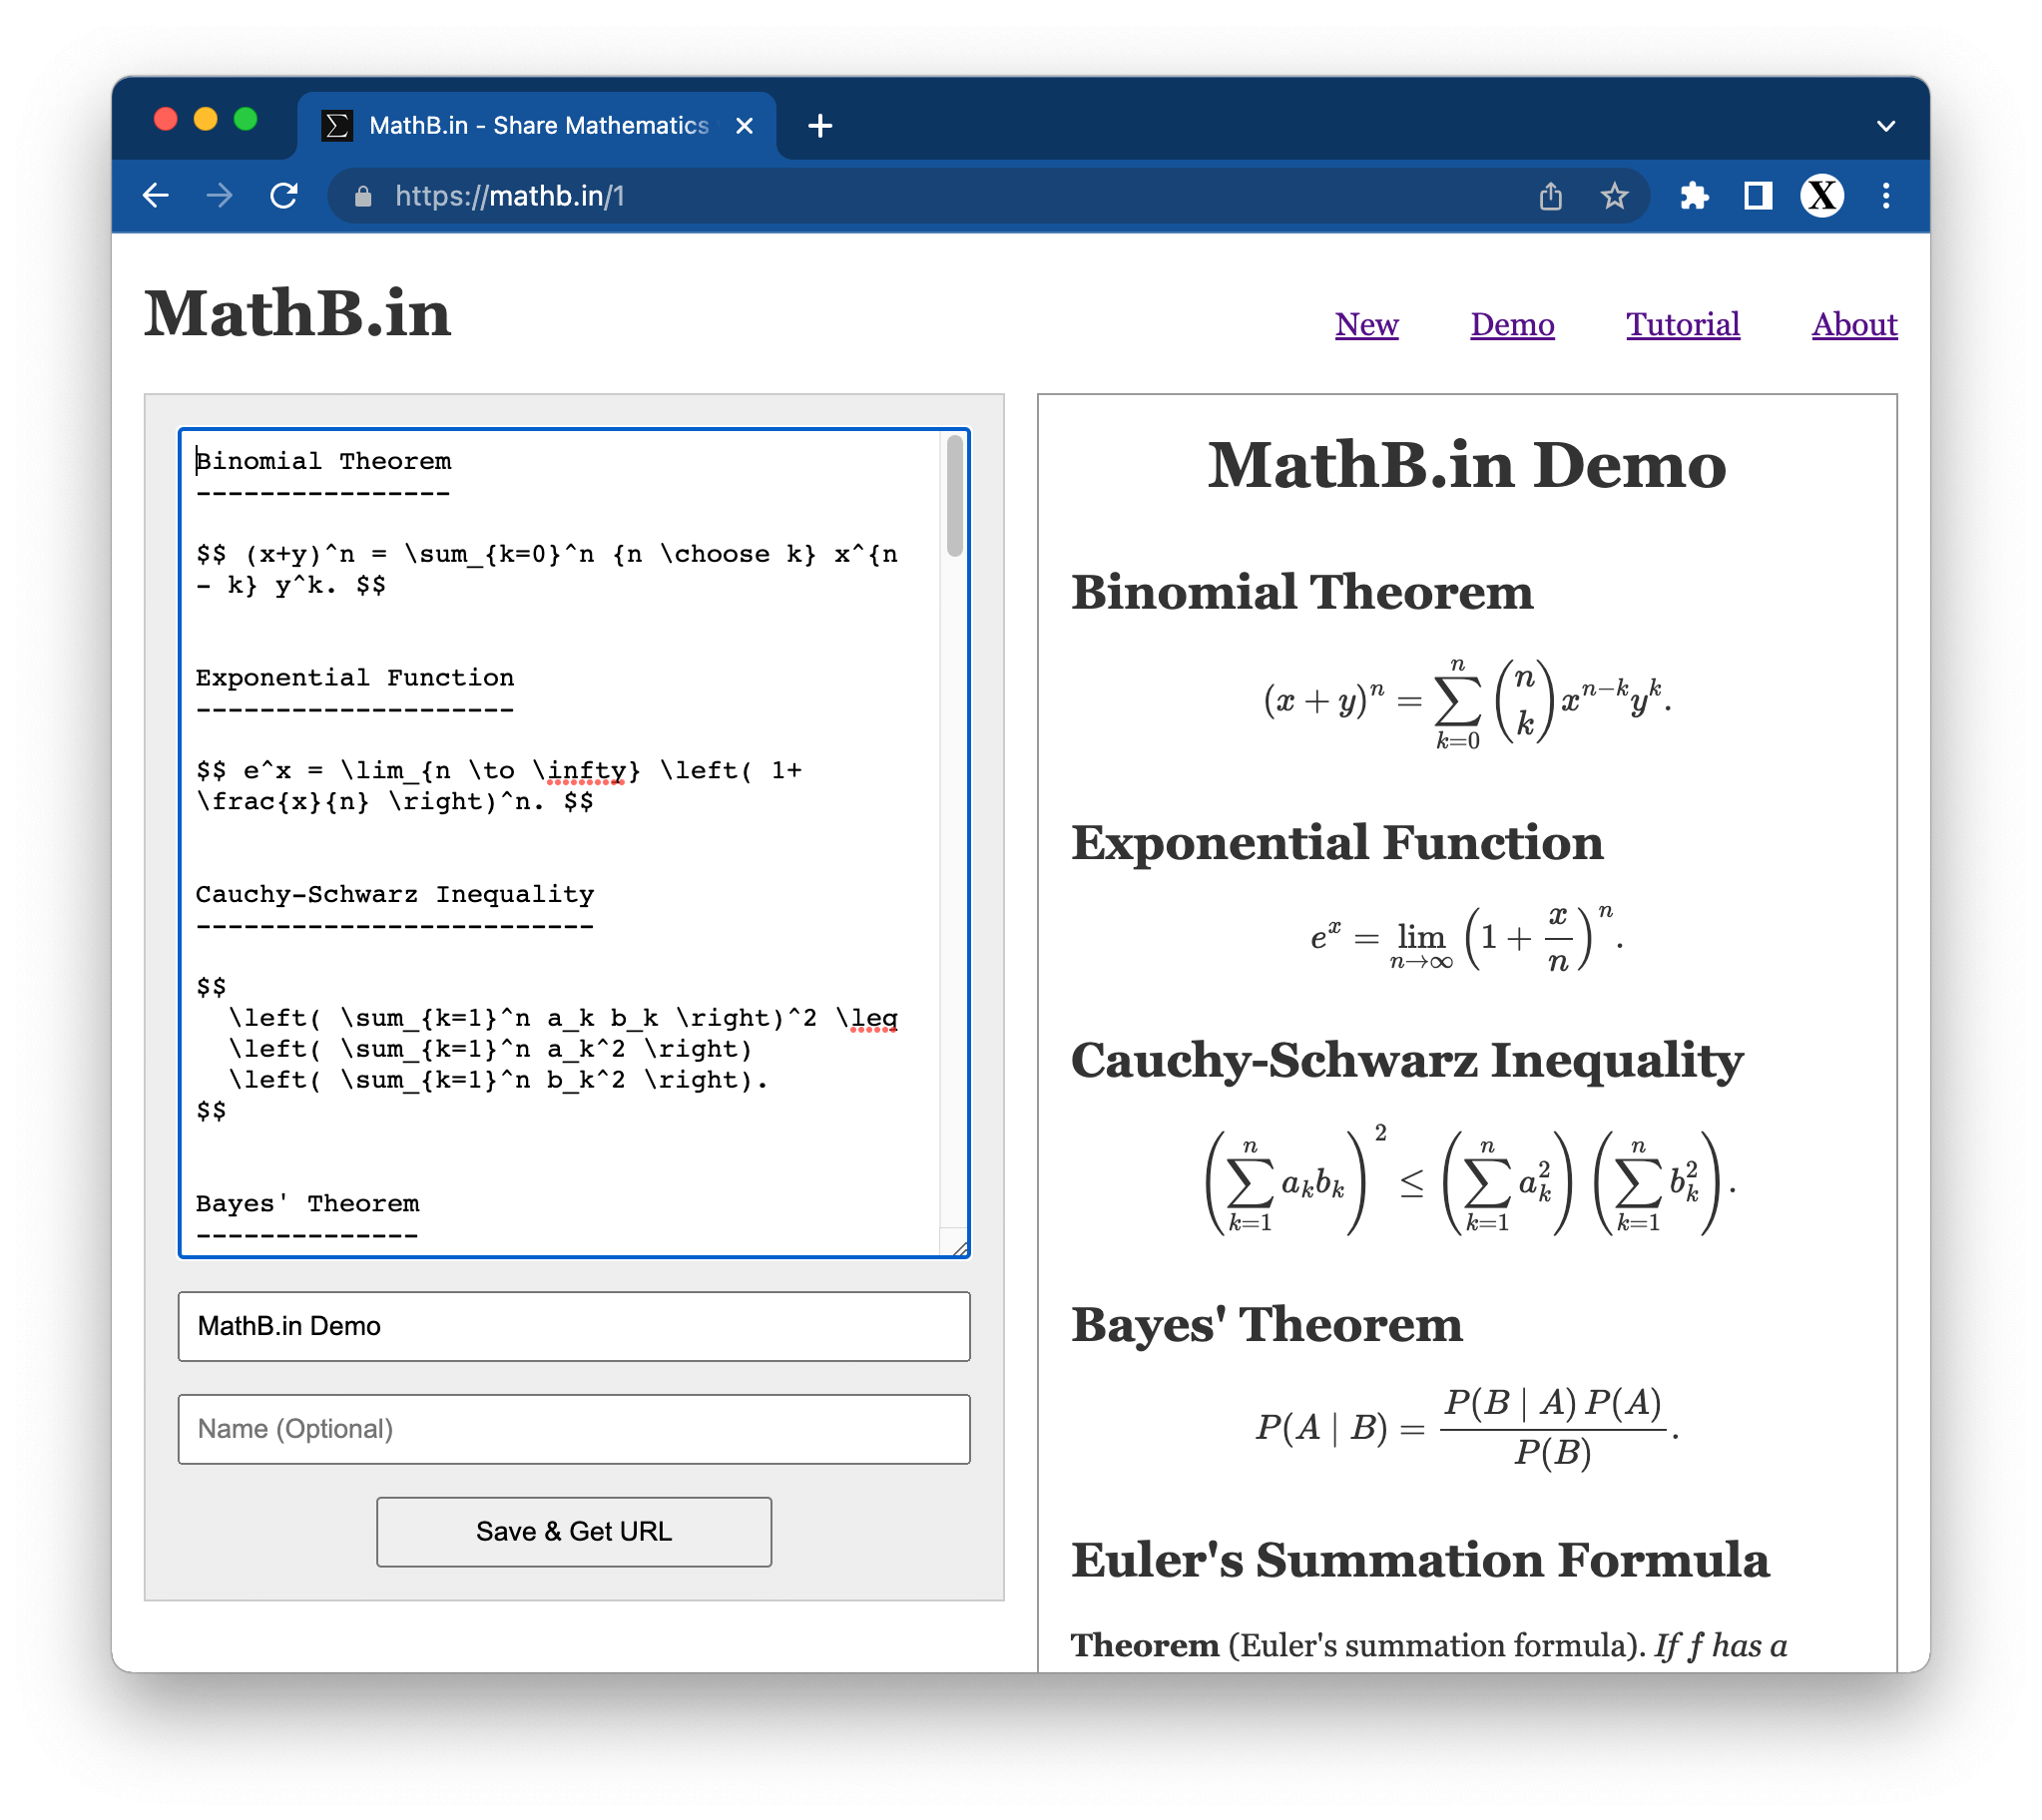Click the title field containing MathB.in Demo
The height and width of the screenshot is (1820, 2042).
[574, 1326]
